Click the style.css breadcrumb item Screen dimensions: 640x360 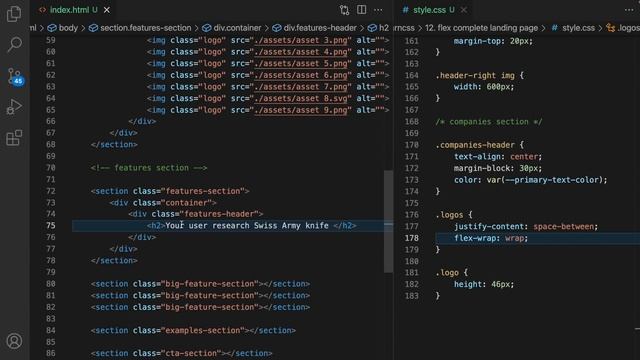point(573,28)
